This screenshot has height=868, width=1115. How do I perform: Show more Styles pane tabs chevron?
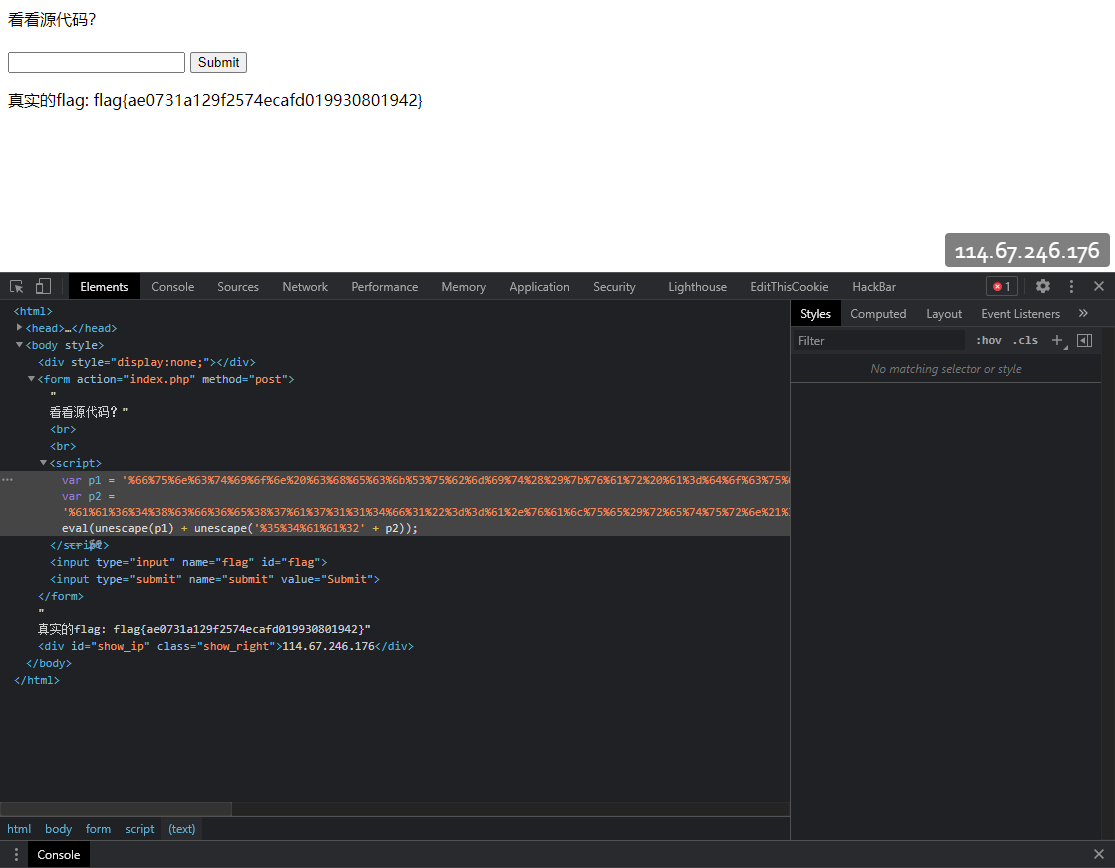point(1083,314)
